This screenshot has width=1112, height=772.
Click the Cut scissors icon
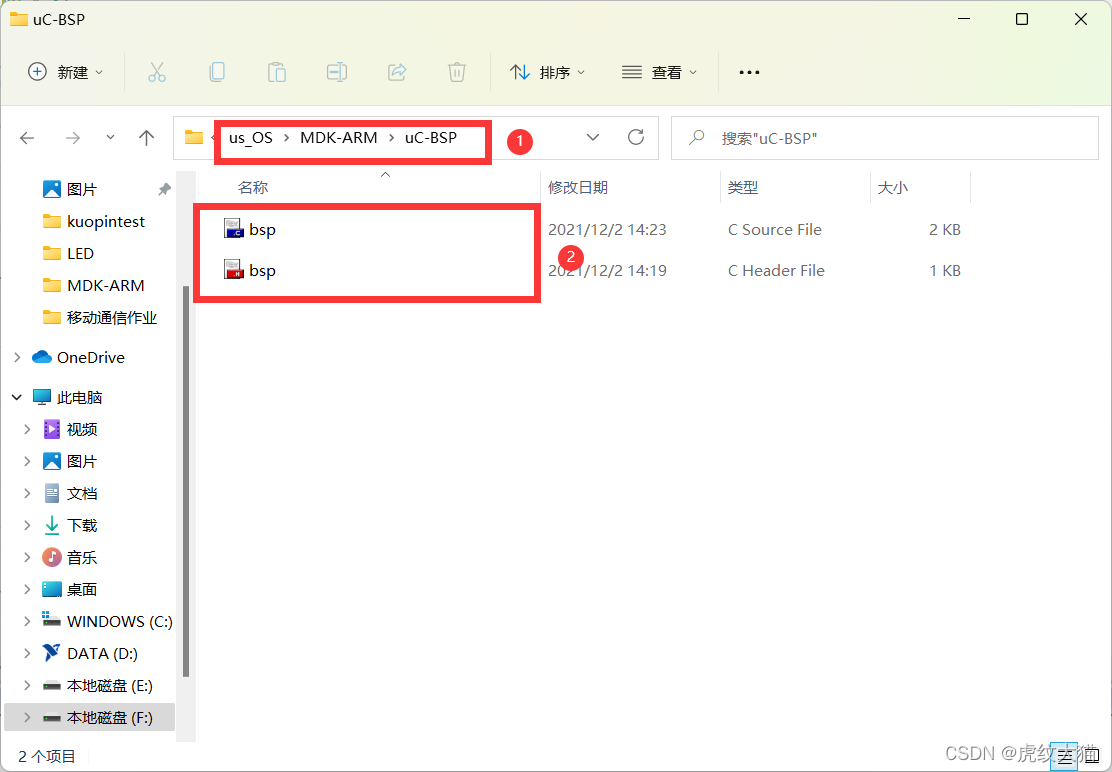pos(157,72)
